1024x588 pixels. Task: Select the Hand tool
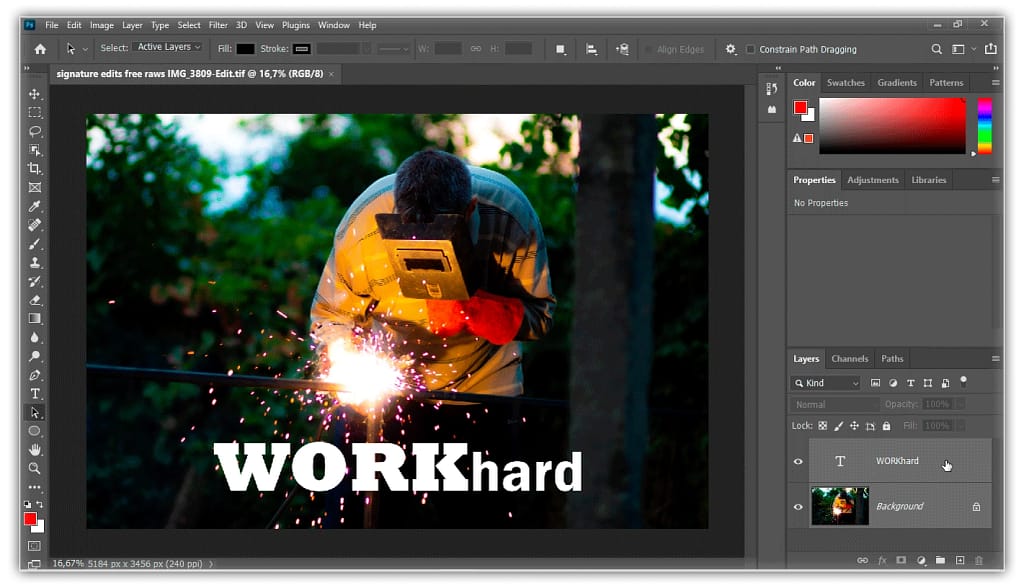click(x=35, y=449)
